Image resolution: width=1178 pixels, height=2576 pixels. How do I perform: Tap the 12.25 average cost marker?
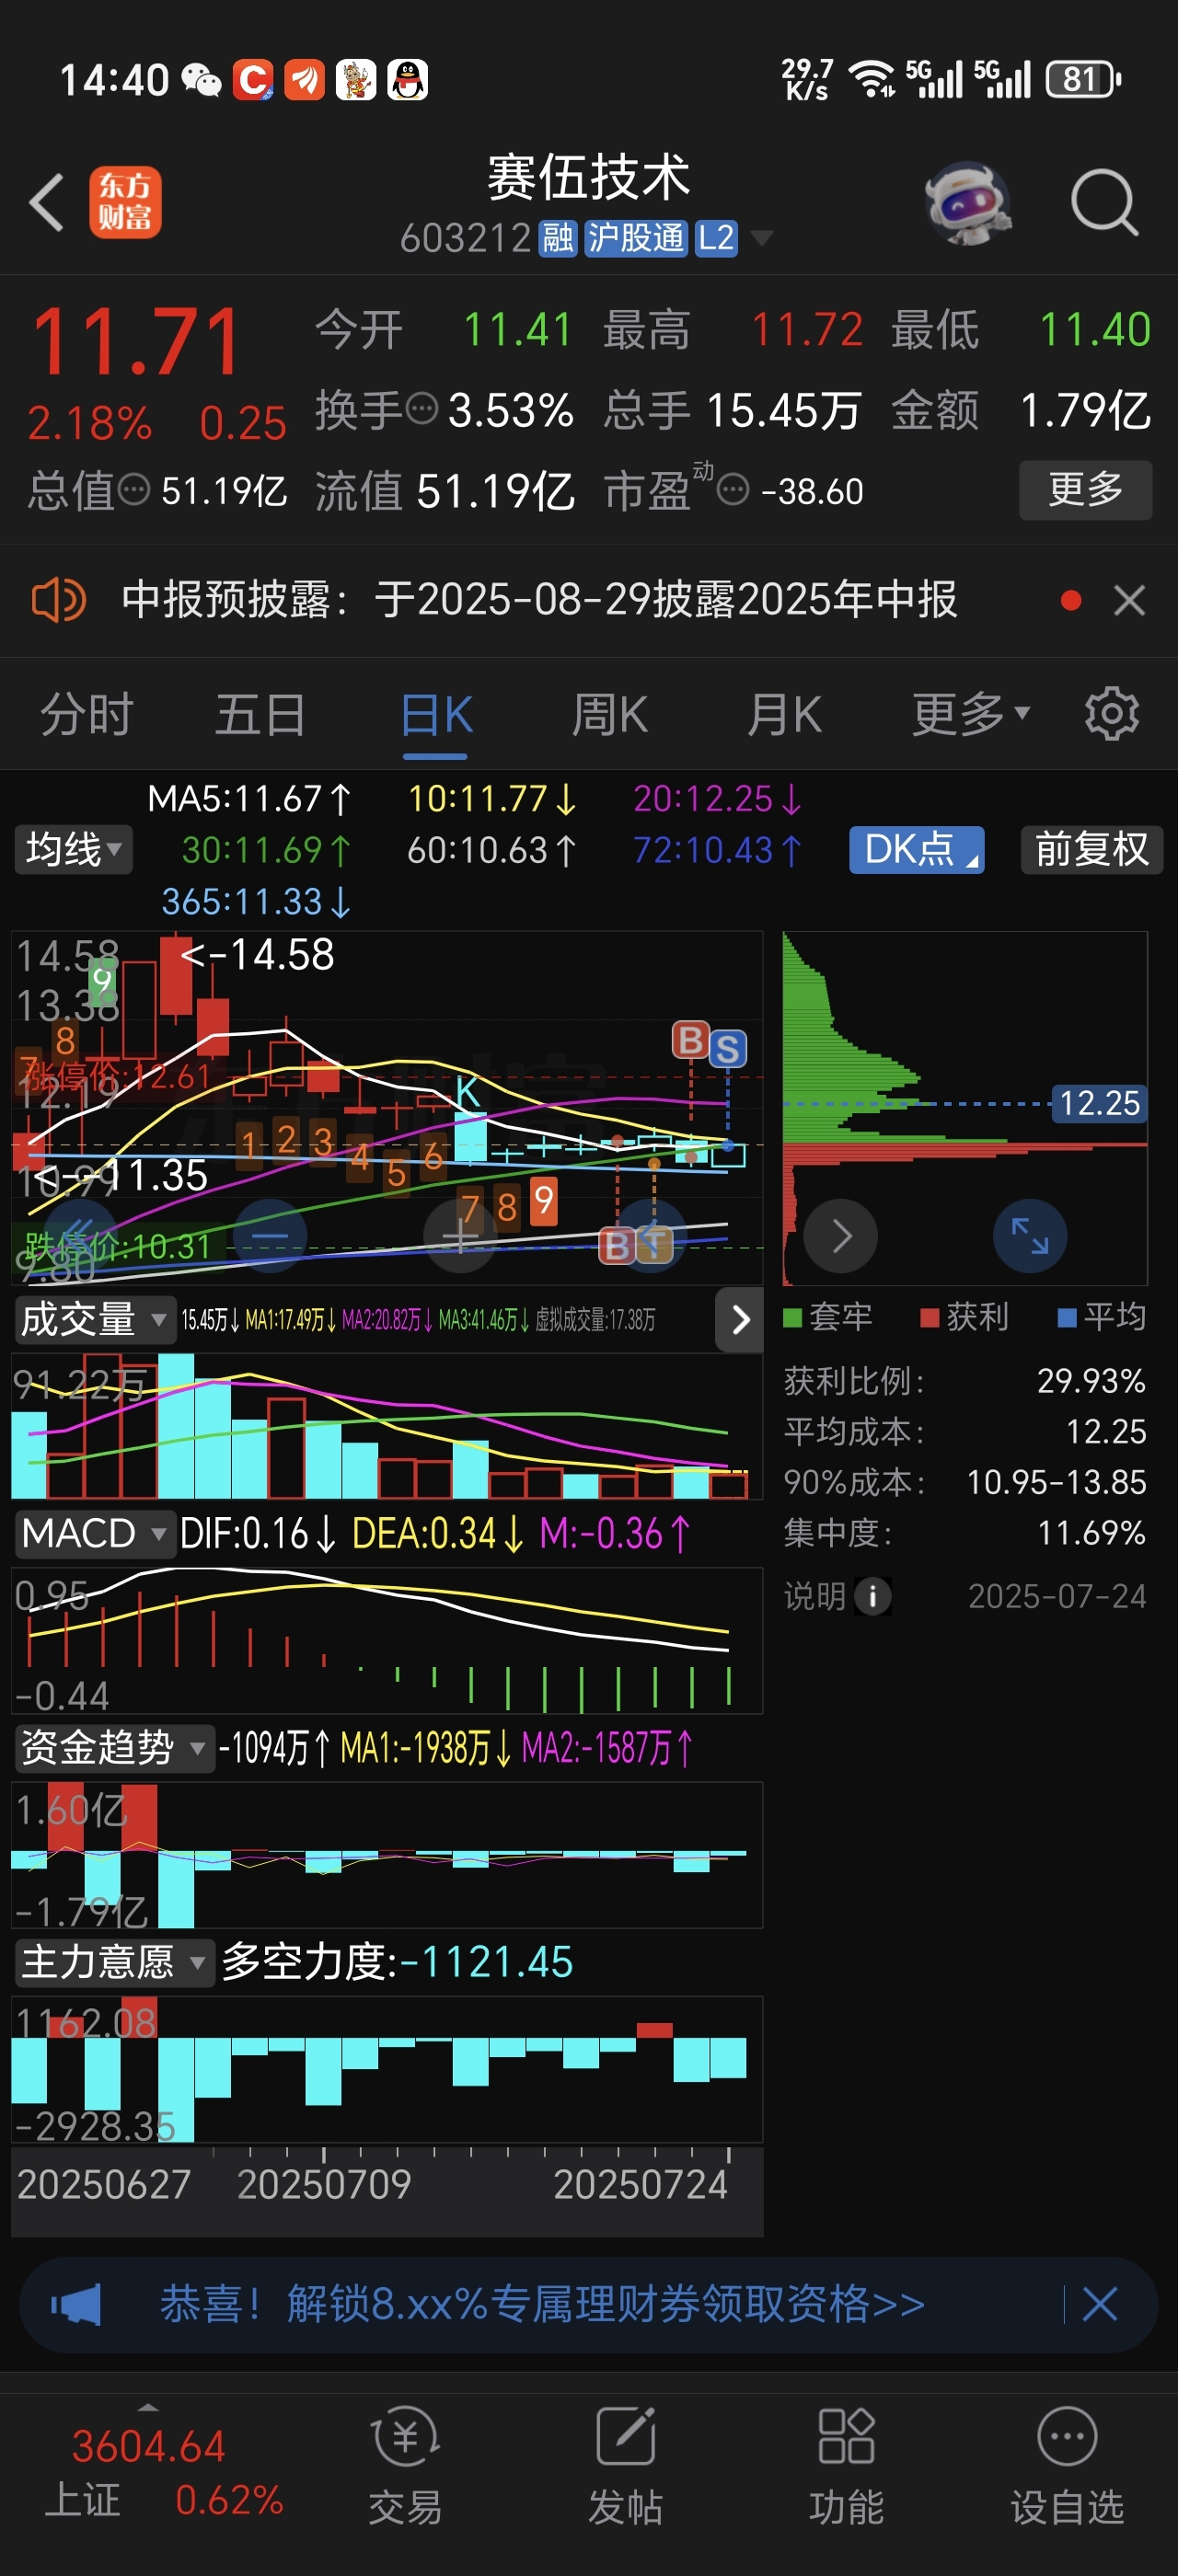(1099, 1103)
